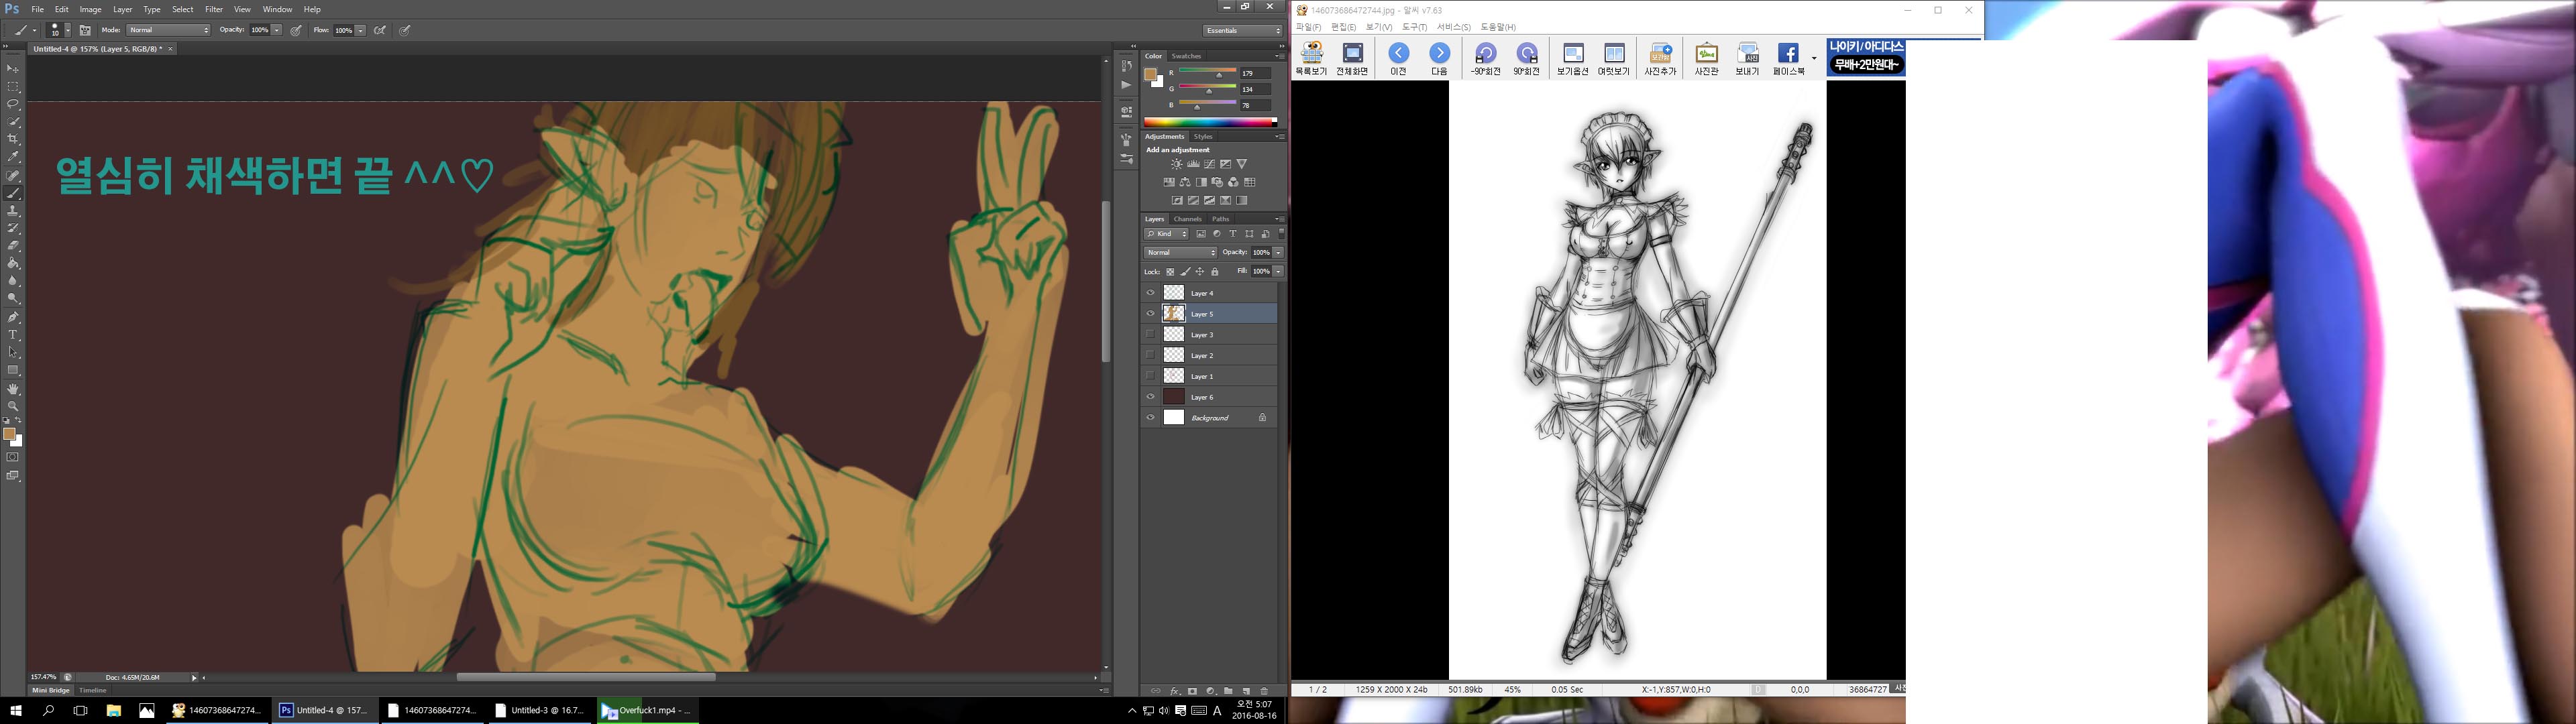Open the brush preset picker arrow
Viewport: 2576px width, 724px height.
pos(67,31)
